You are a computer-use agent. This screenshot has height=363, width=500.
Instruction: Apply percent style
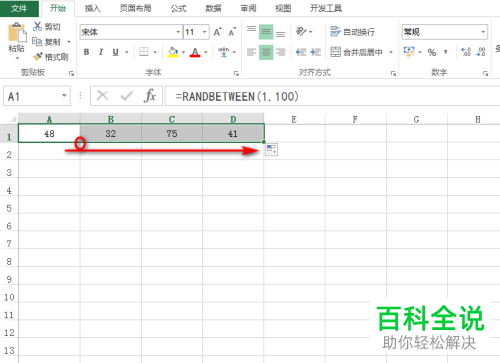click(432, 52)
